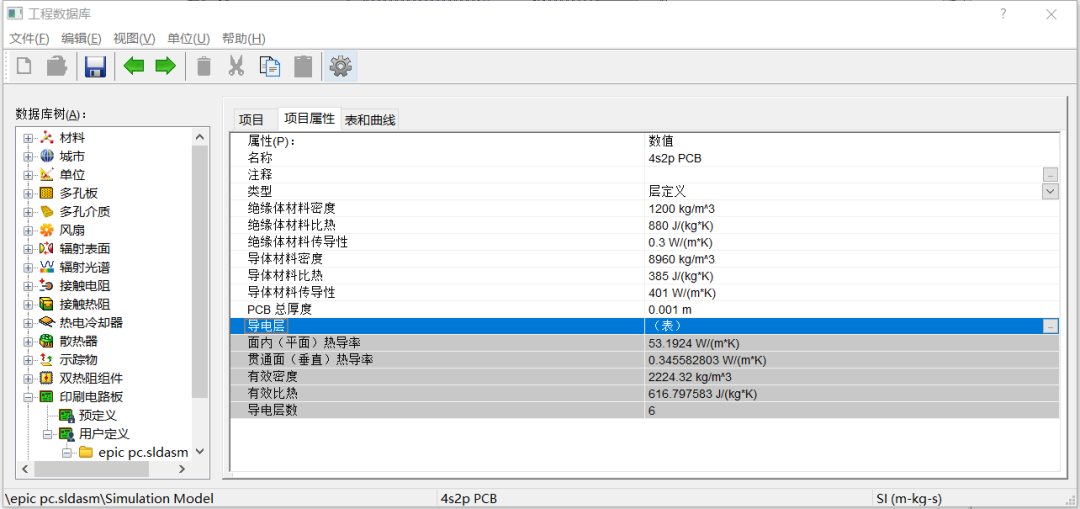
Task: Click the 名称 value 4s2p PCB
Action: point(676,158)
